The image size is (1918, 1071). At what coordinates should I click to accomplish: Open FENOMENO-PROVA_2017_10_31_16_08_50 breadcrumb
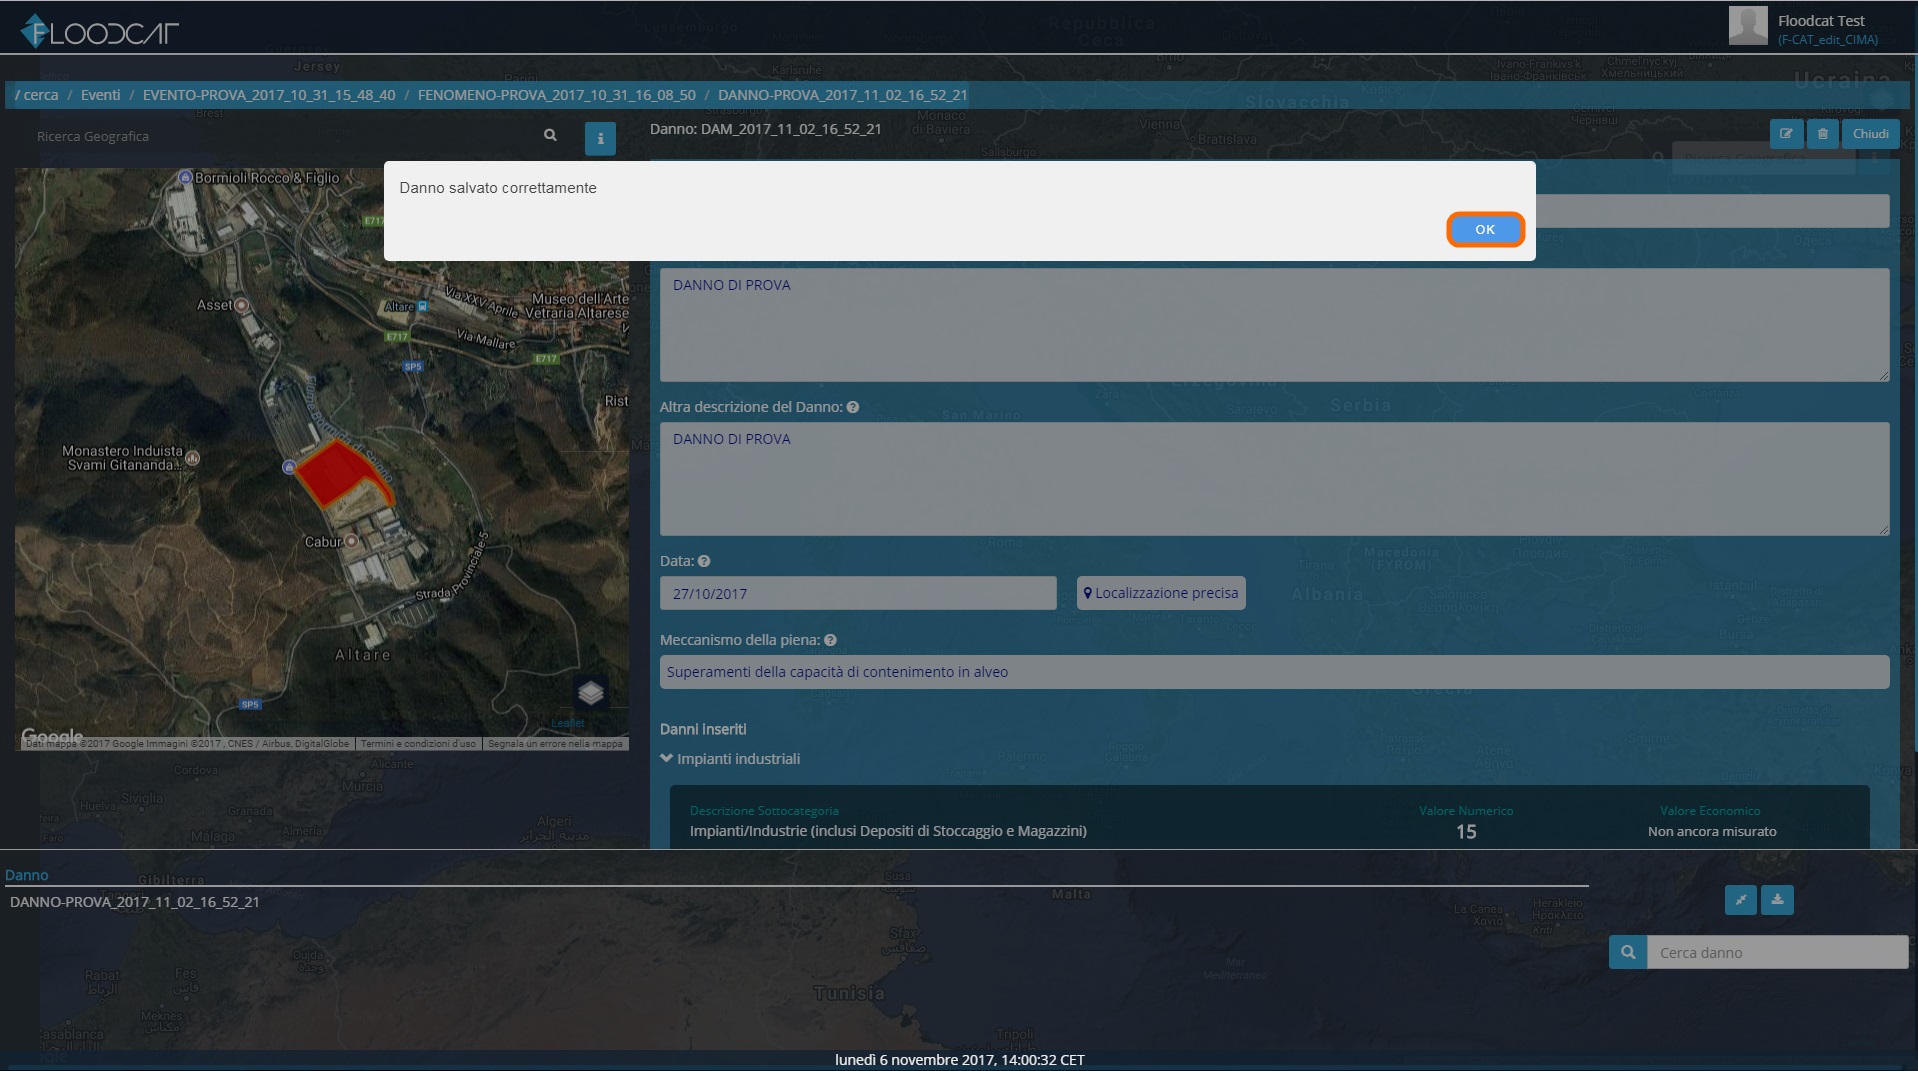[557, 95]
